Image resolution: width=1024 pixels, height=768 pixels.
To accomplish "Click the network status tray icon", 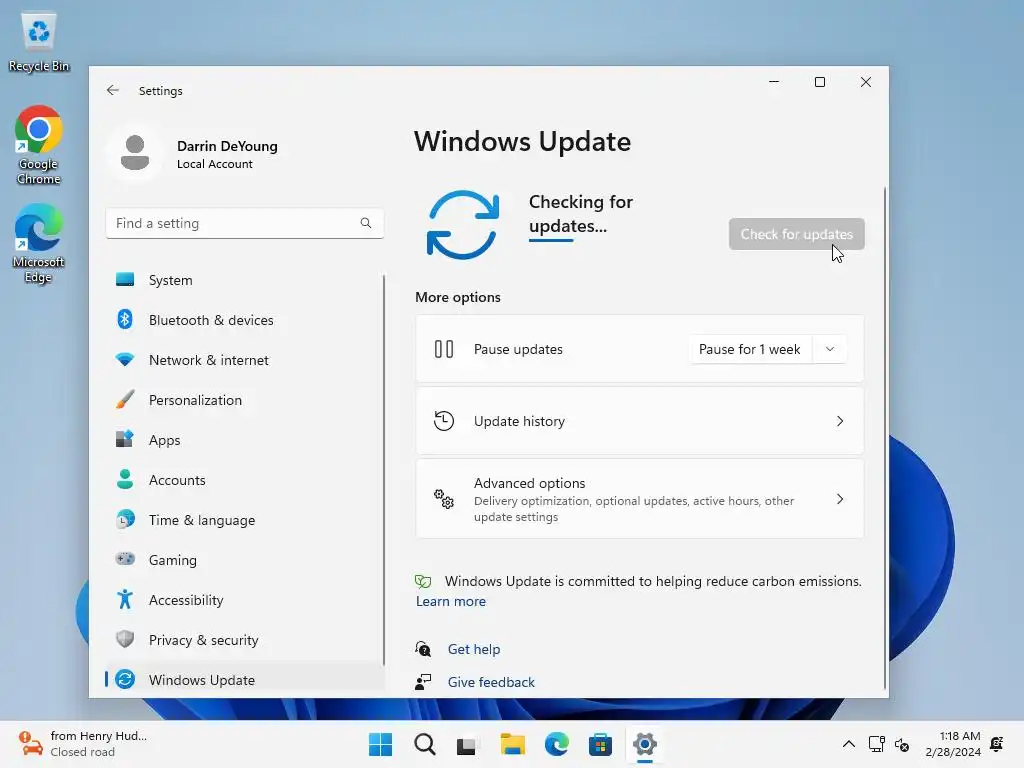I will tap(876, 744).
